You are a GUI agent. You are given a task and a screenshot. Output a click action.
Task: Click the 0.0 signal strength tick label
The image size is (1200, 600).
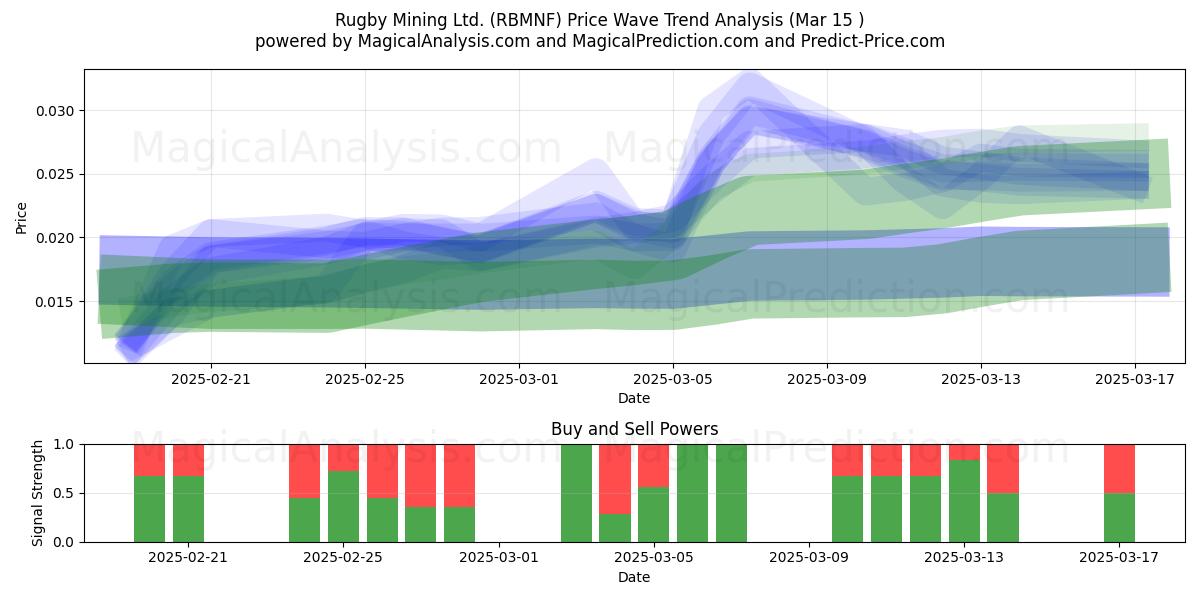[x=65, y=542]
